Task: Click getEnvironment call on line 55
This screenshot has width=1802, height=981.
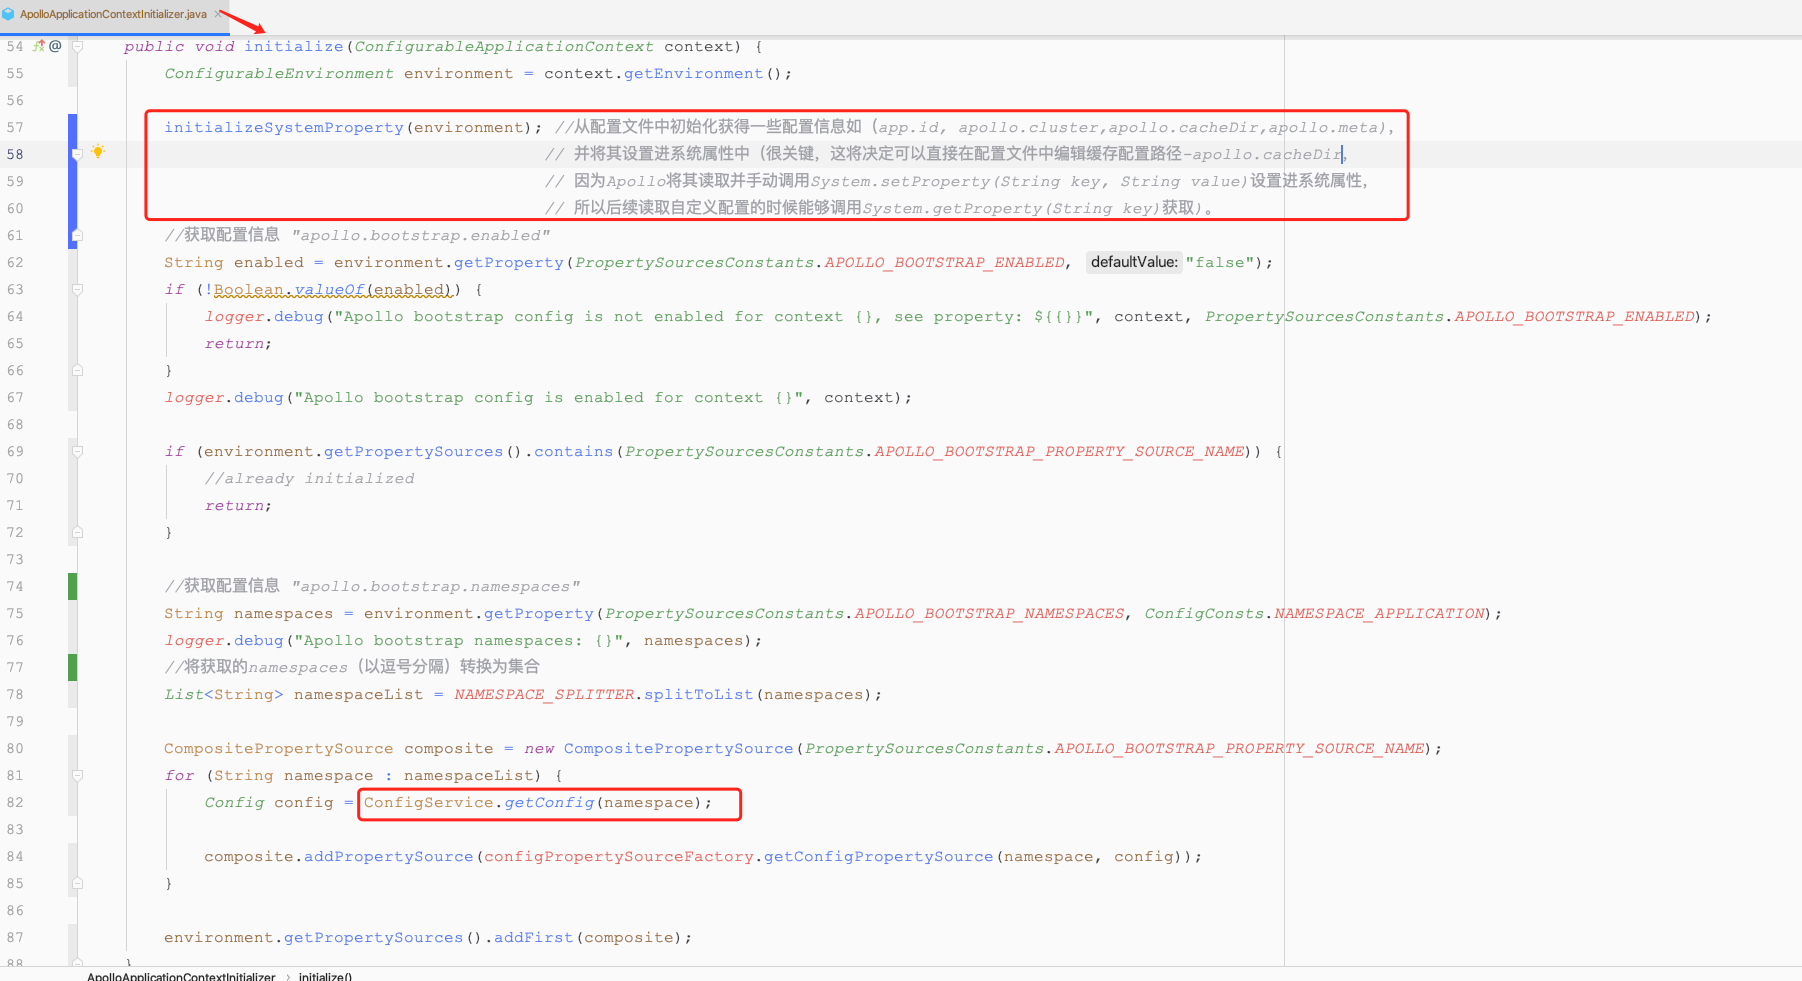Action: click(694, 73)
